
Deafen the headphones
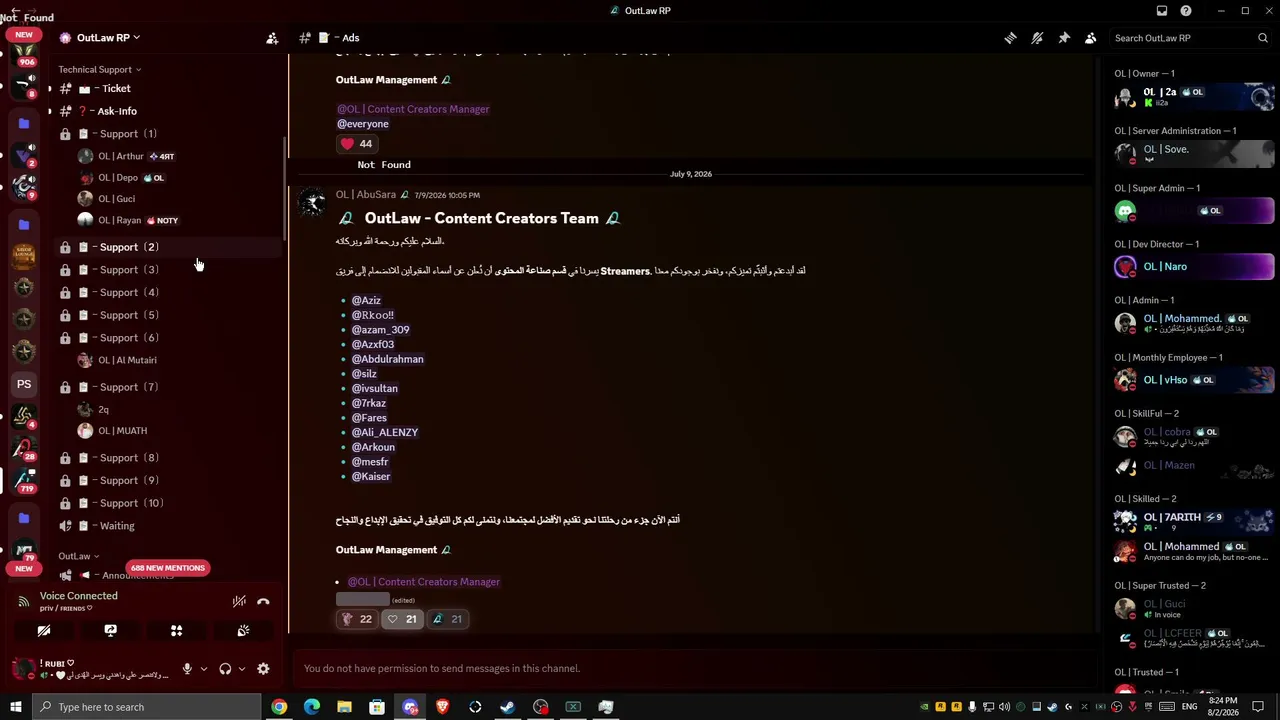pyautogui.click(x=225, y=669)
